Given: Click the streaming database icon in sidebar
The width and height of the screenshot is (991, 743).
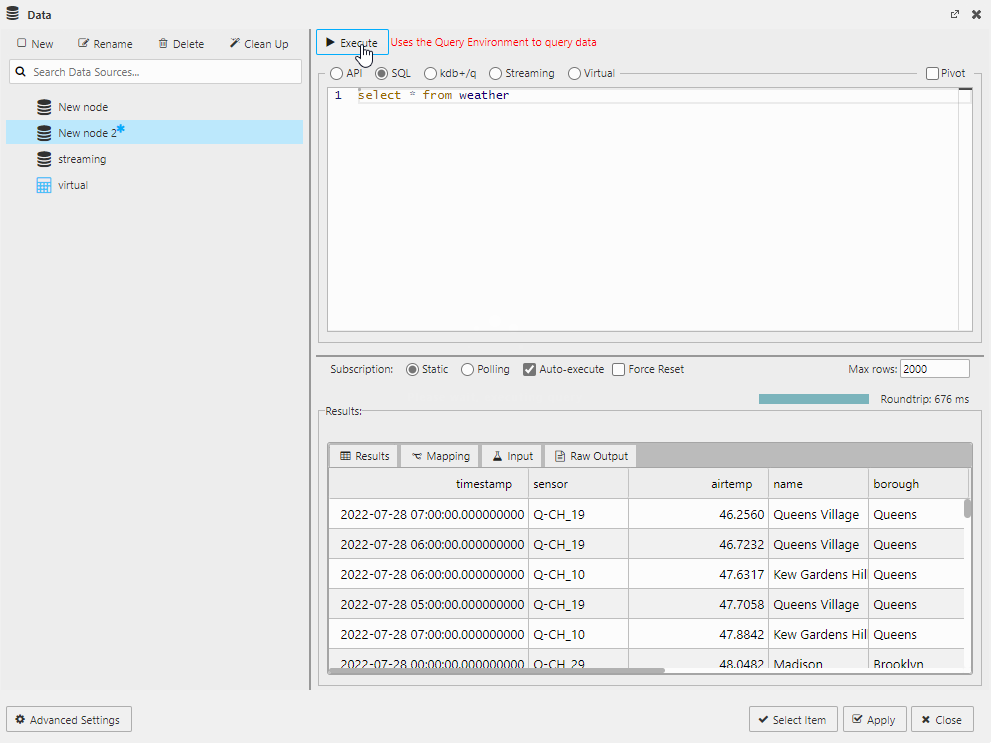Looking at the screenshot, I should (44, 159).
